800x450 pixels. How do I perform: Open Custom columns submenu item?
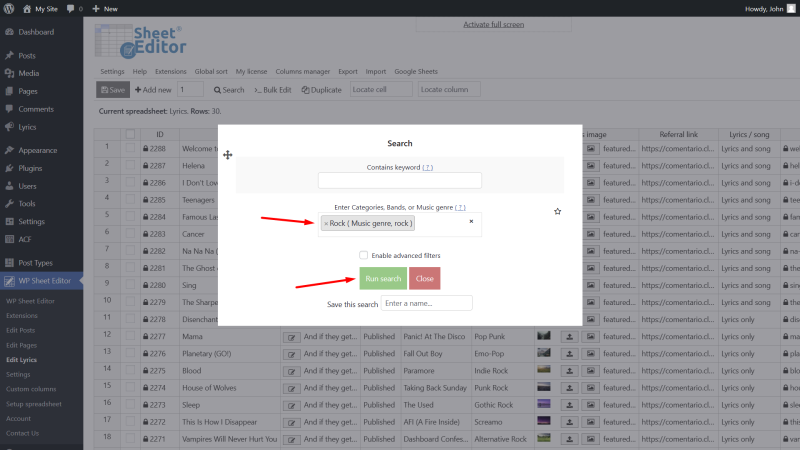31,389
